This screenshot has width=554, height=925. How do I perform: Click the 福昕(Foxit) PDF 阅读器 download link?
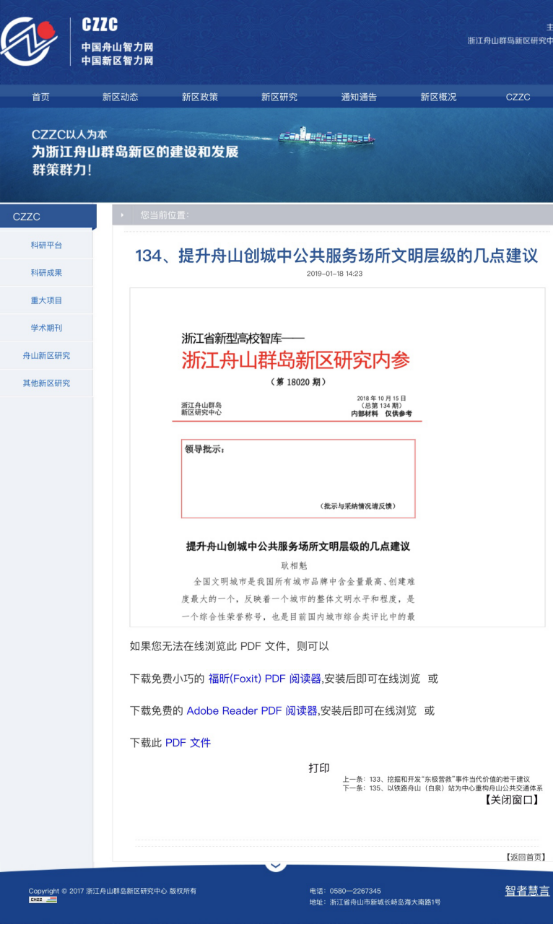point(264,678)
